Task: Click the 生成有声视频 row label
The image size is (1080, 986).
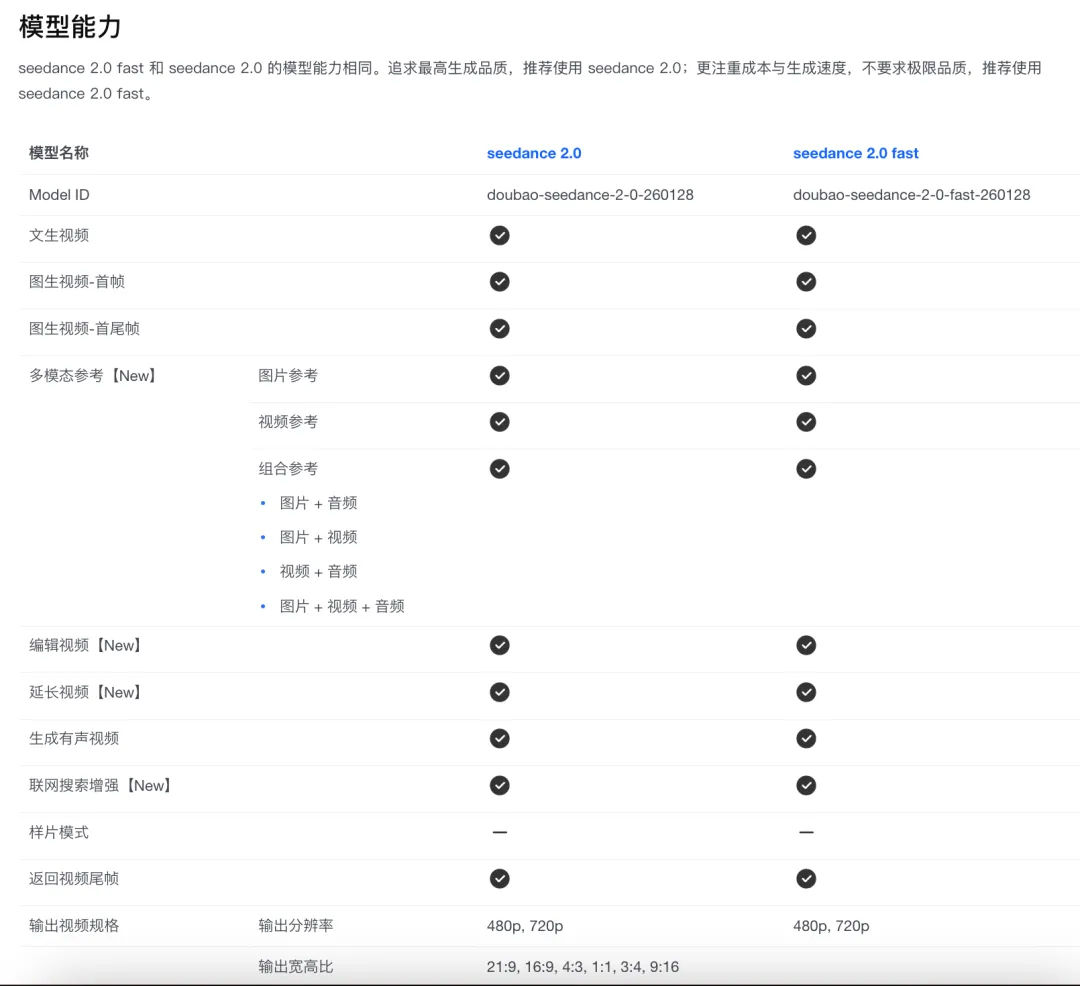Action: pos(74,738)
